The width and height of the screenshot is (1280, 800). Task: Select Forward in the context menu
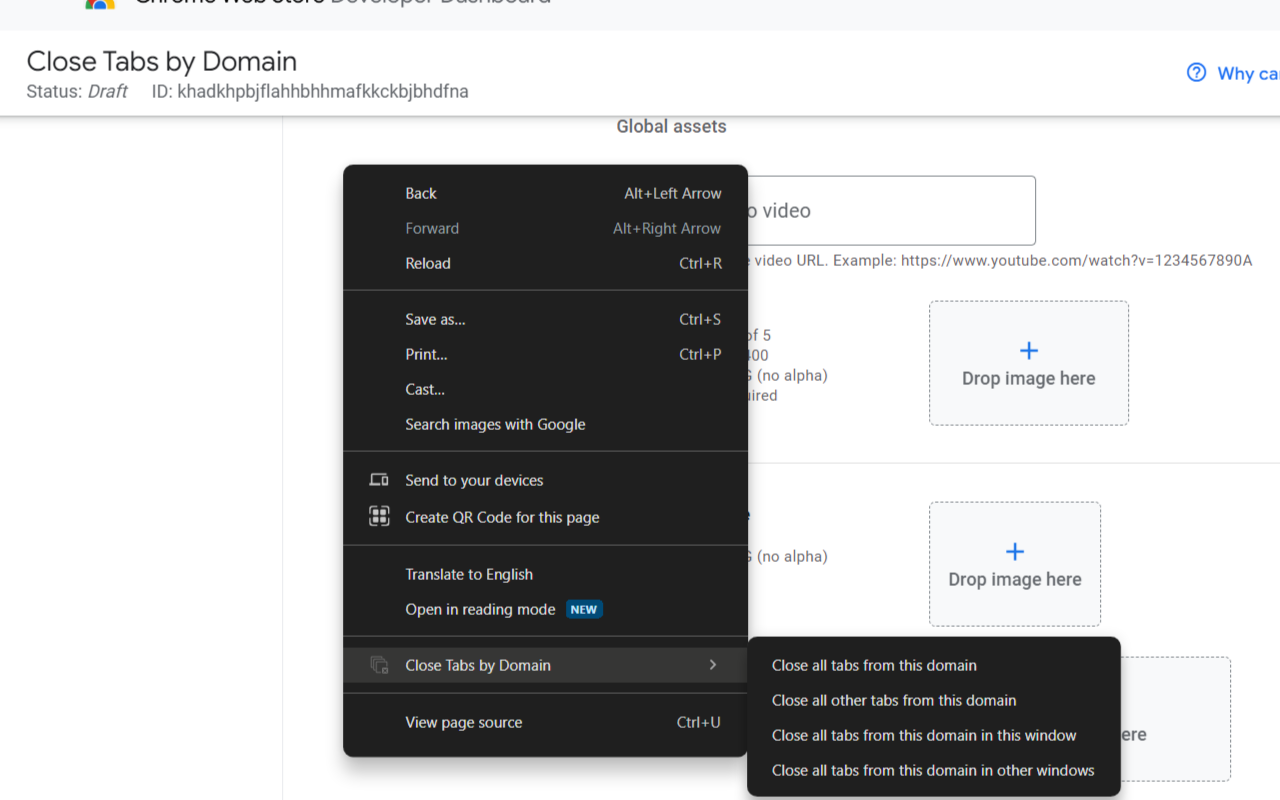click(545, 228)
